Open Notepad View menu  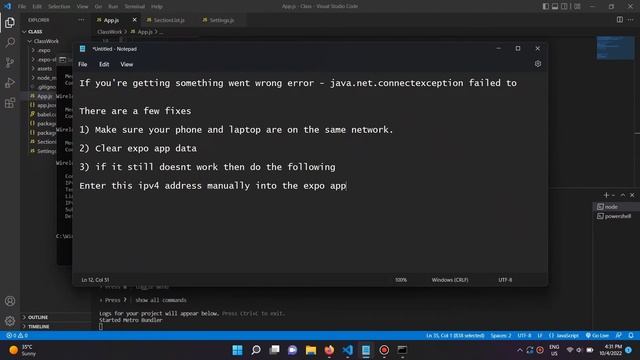pyautogui.click(x=127, y=64)
